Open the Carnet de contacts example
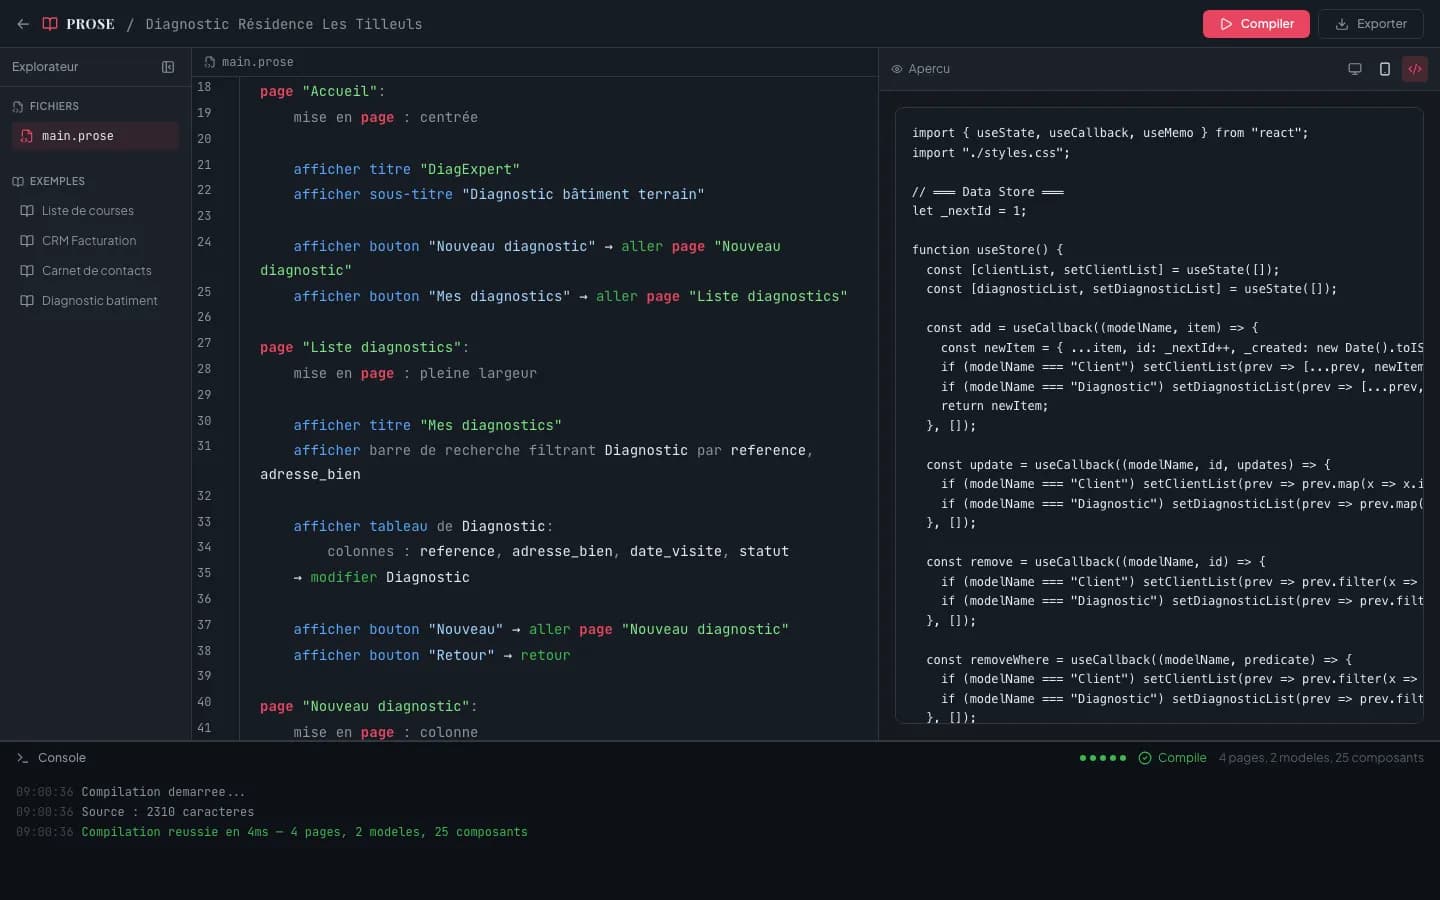The height and width of the screenshot is (900, 1440). click(x=95, y=271)
